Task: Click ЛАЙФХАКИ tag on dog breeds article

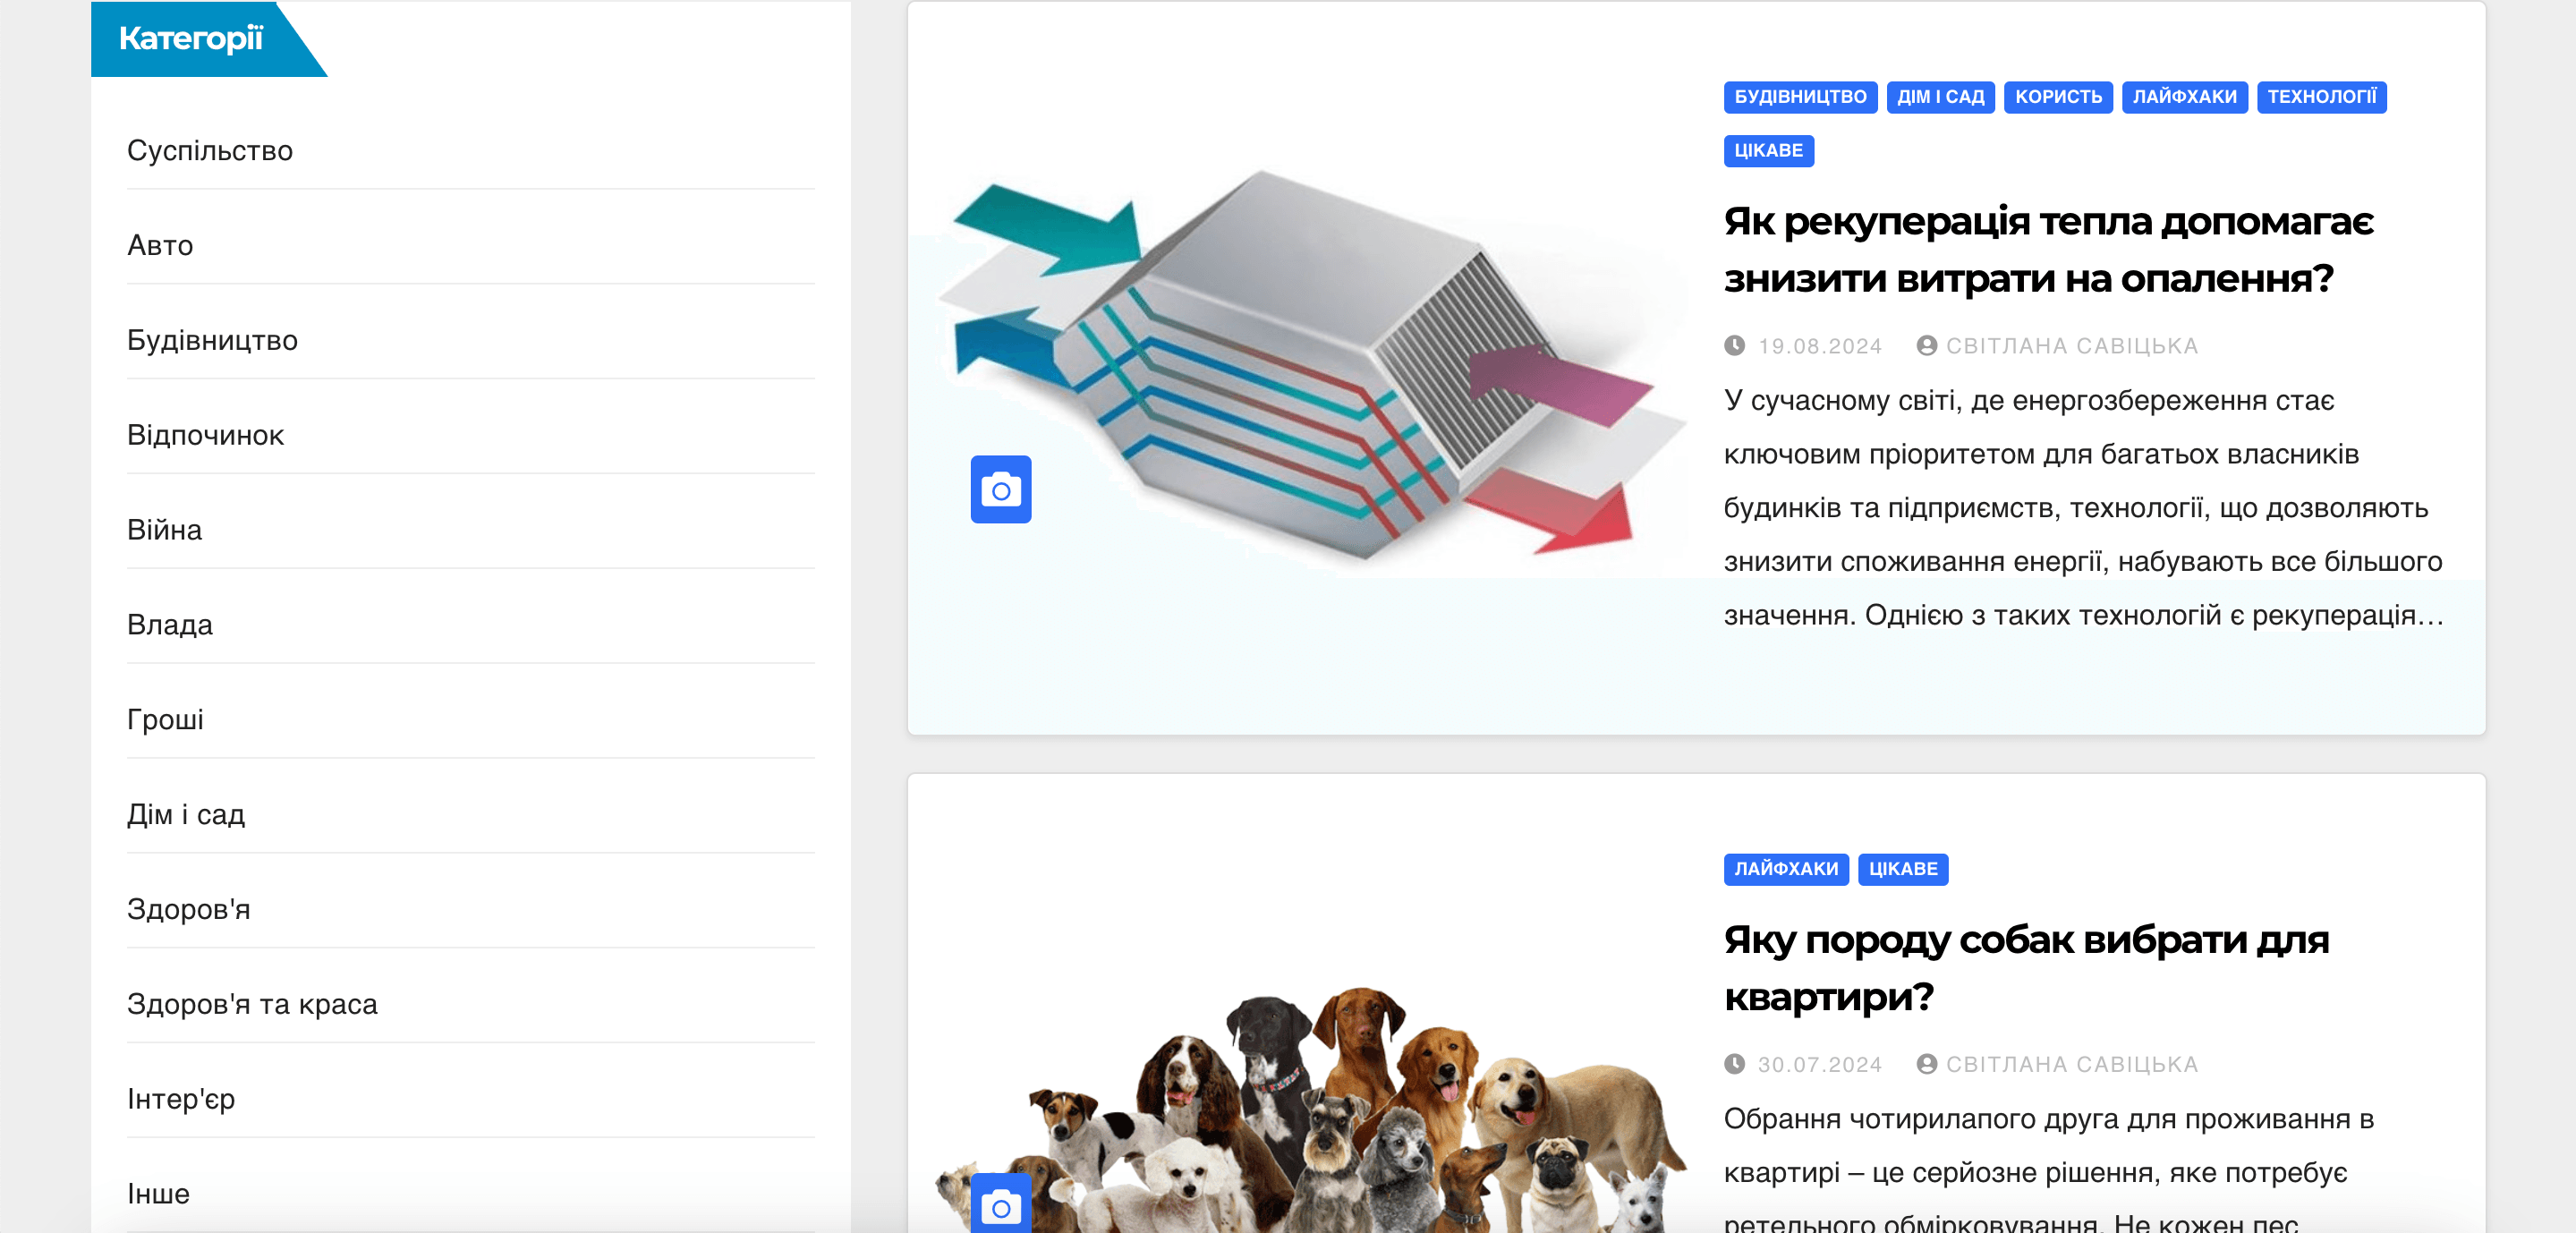Action: tap(1786, 869)
